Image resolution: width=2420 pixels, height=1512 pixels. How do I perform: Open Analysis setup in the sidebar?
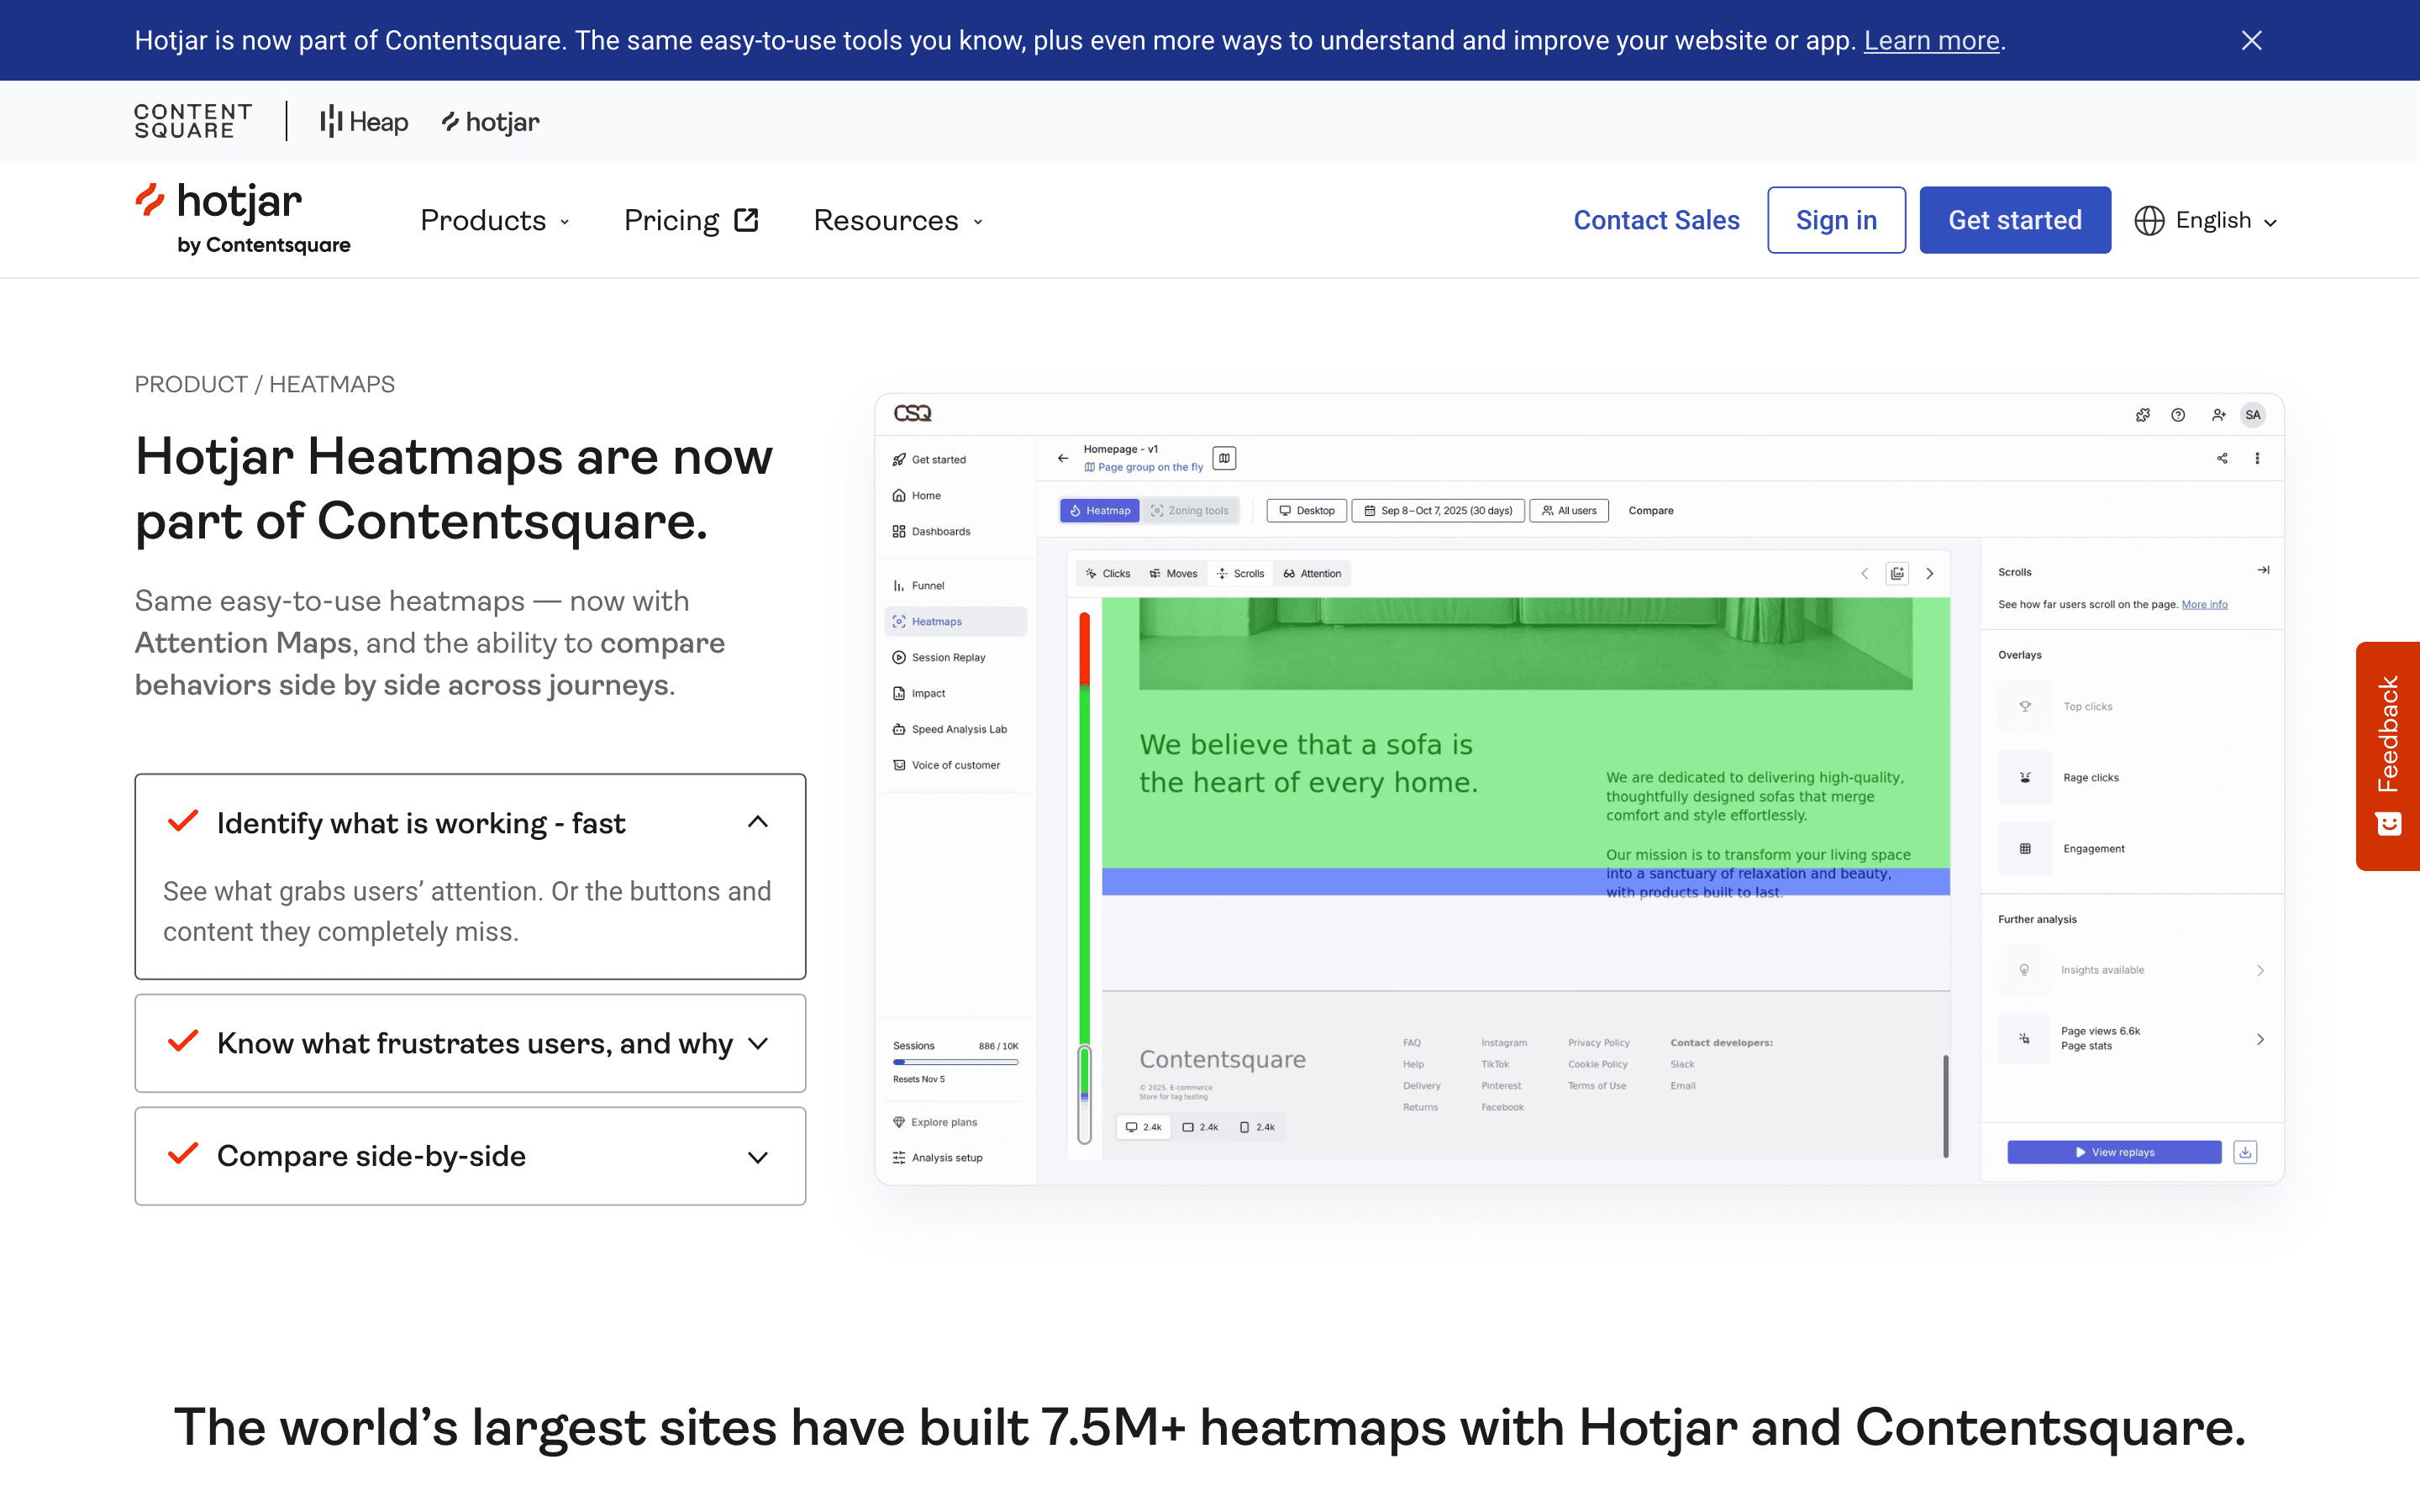(x=937, y=1158)
